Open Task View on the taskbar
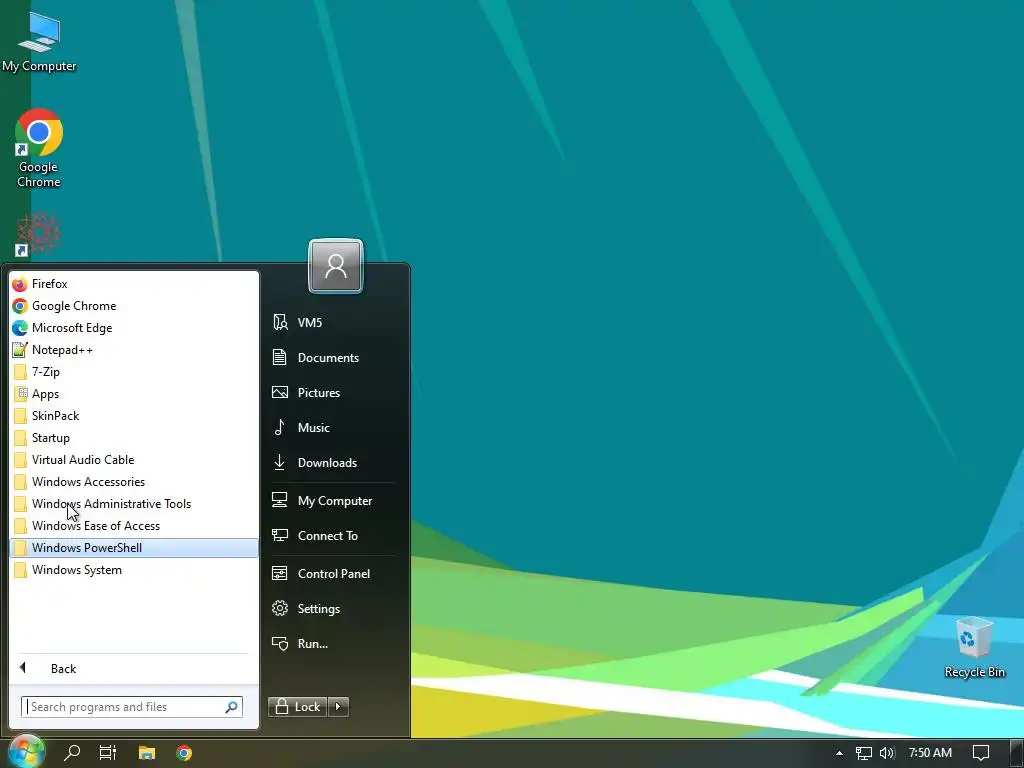Viewport: 1024px width, 768px height. point(108,753)
